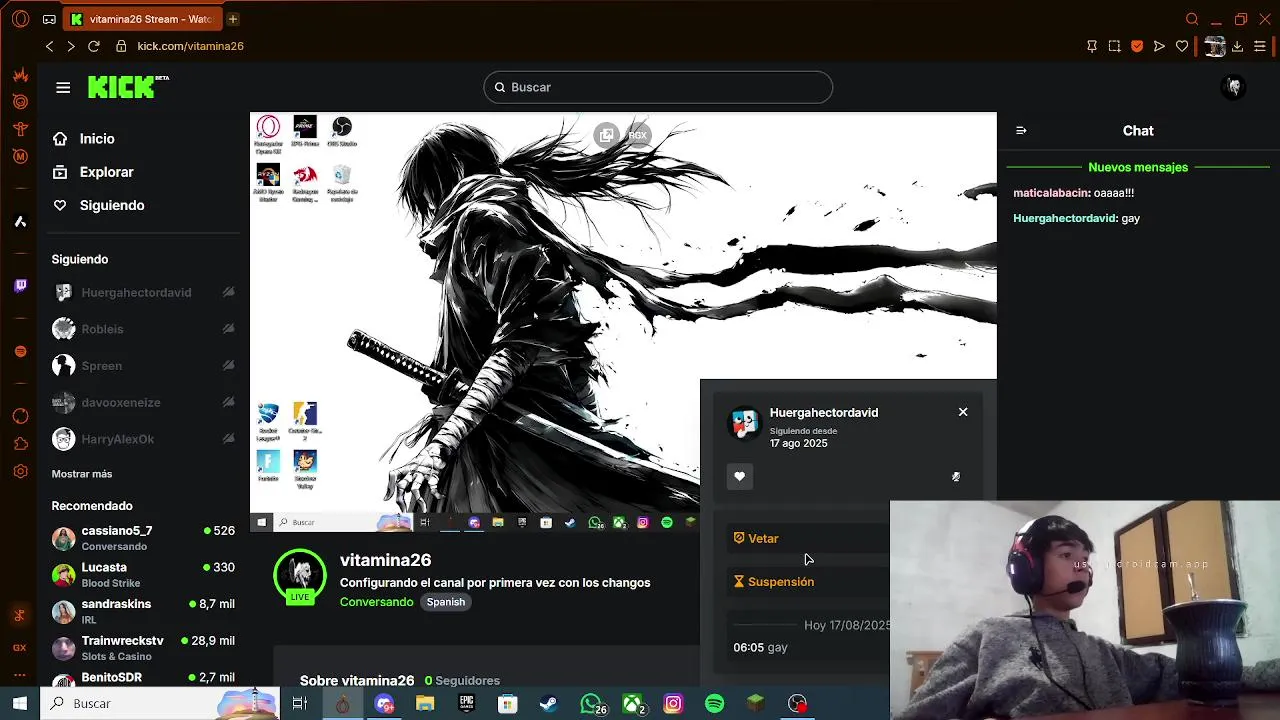Open Instagram from Windows taskbar
Screen dimensions: 1280x720
[x=673, y=704]
